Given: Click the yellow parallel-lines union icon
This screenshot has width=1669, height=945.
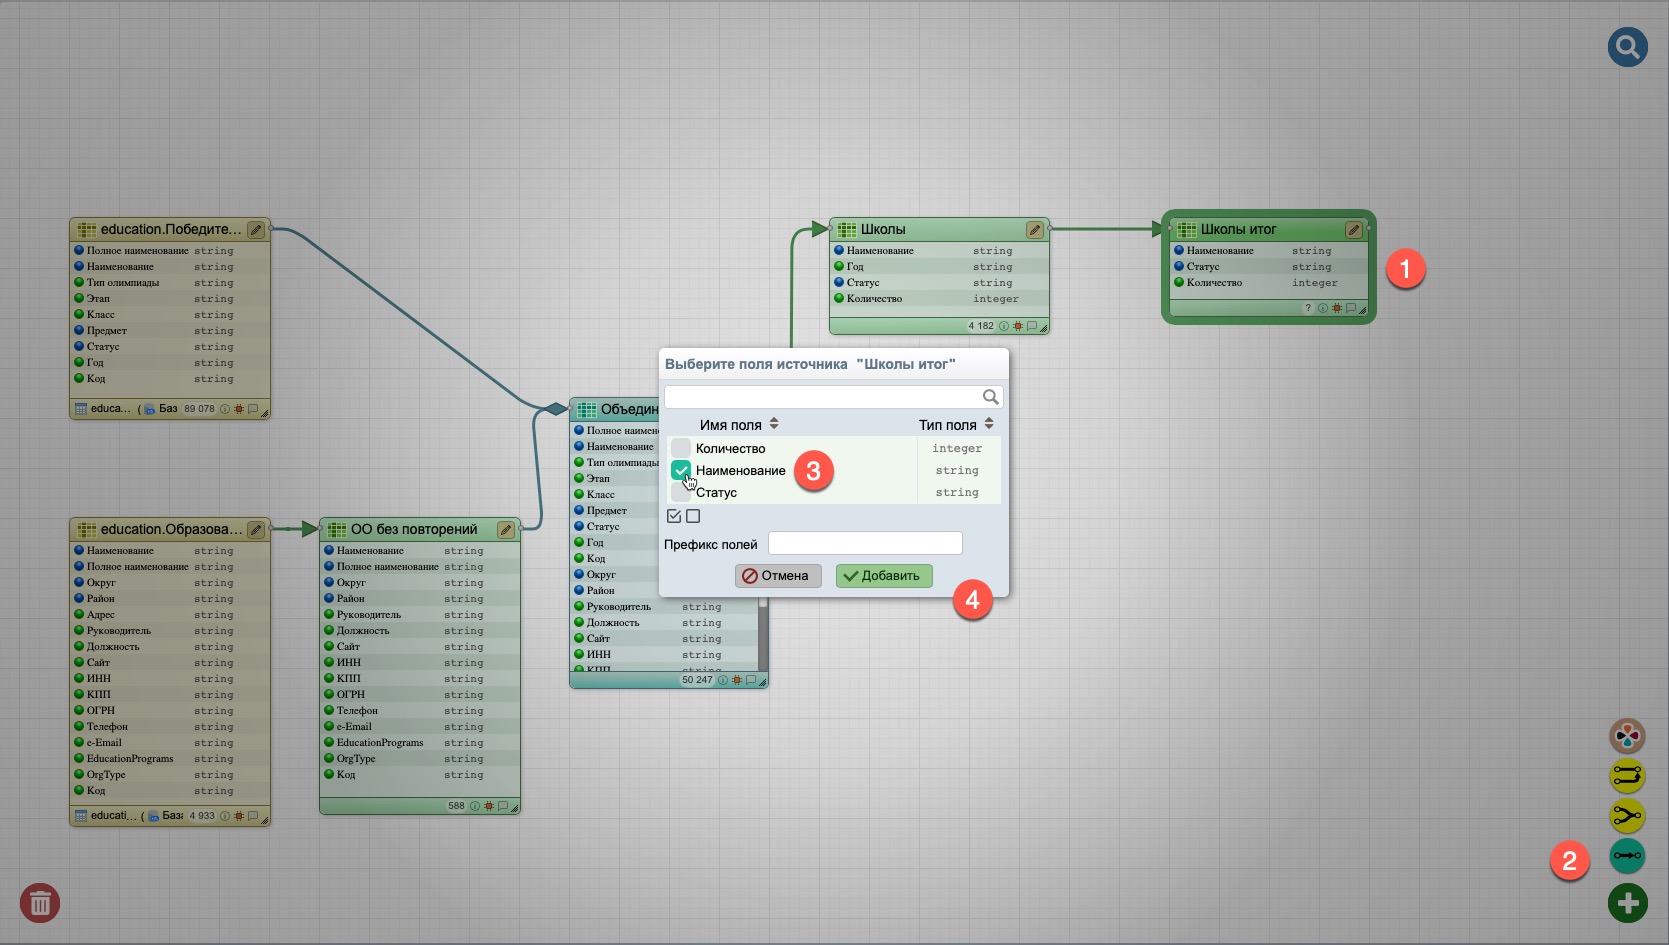Looking at the screenshot, I should (1627, 776).
